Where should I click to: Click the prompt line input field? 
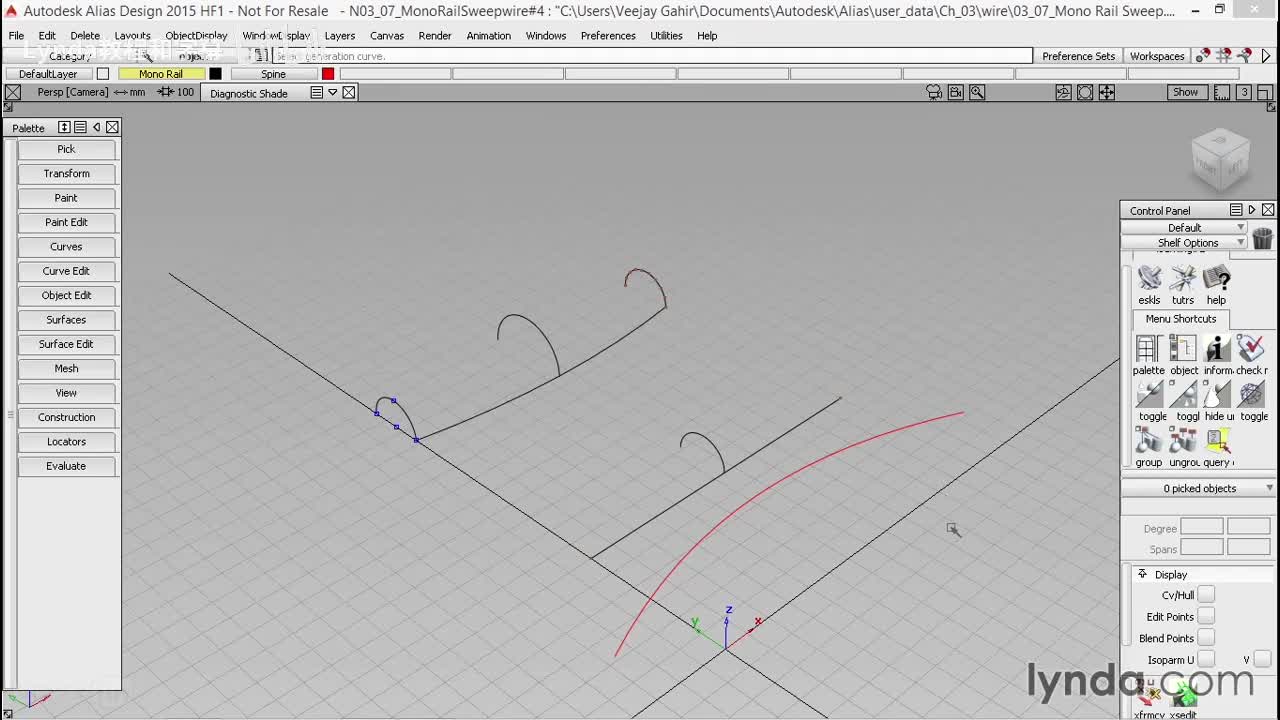tap(652, 56)
